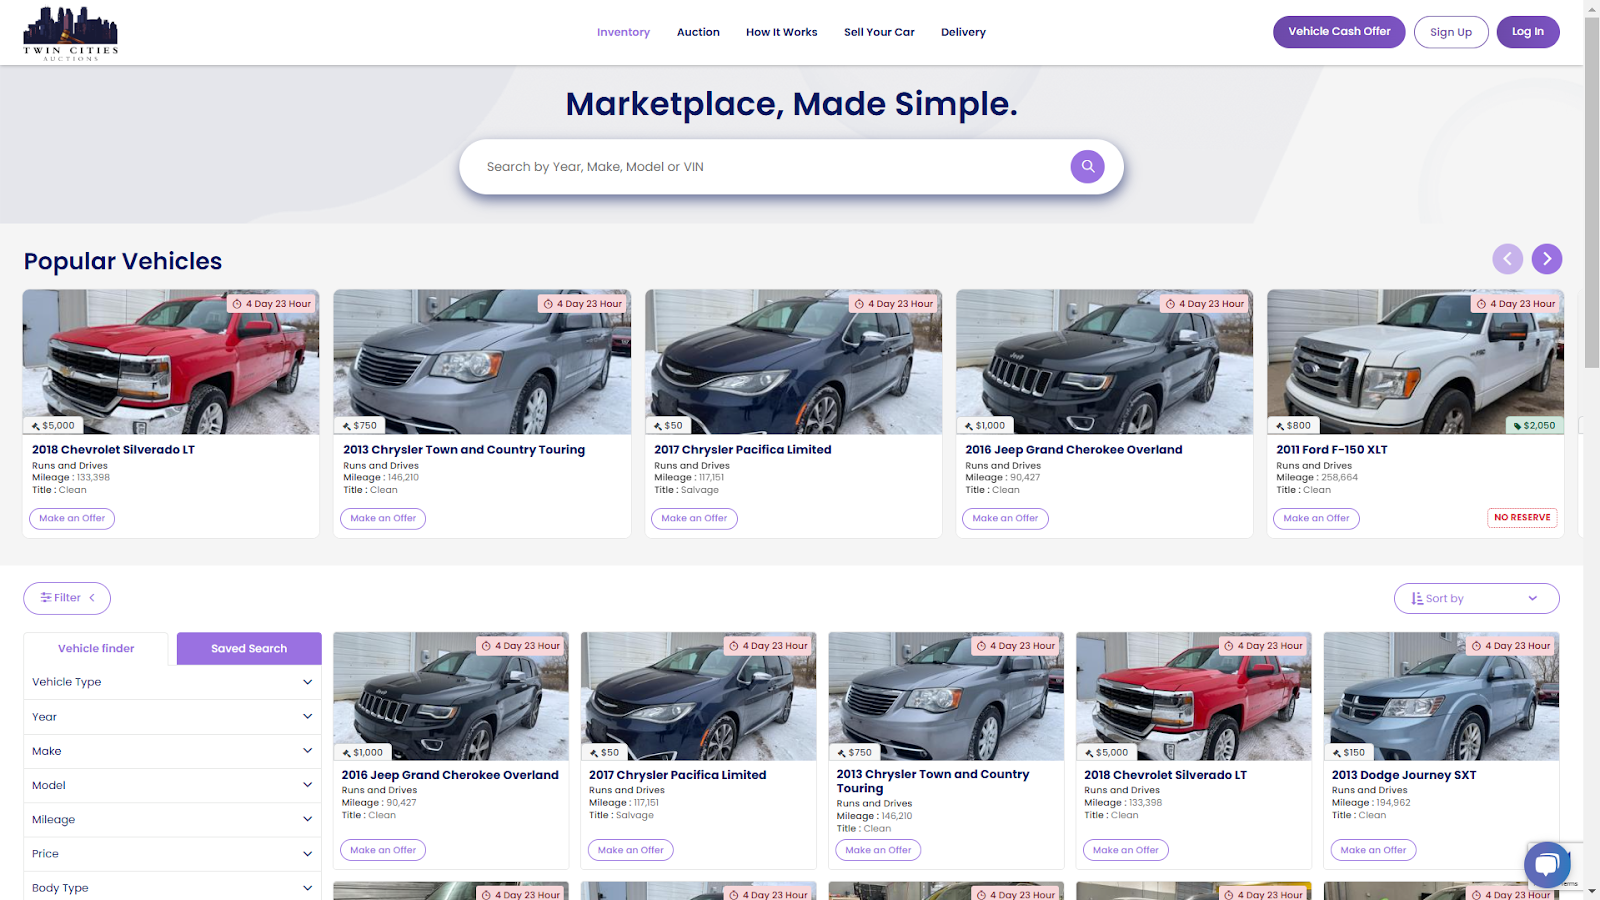Viewport: 1600px width, 900px height.
Task: Click the NO RESERVE badge on Ford F-150
Action: tap(1522, 518)
